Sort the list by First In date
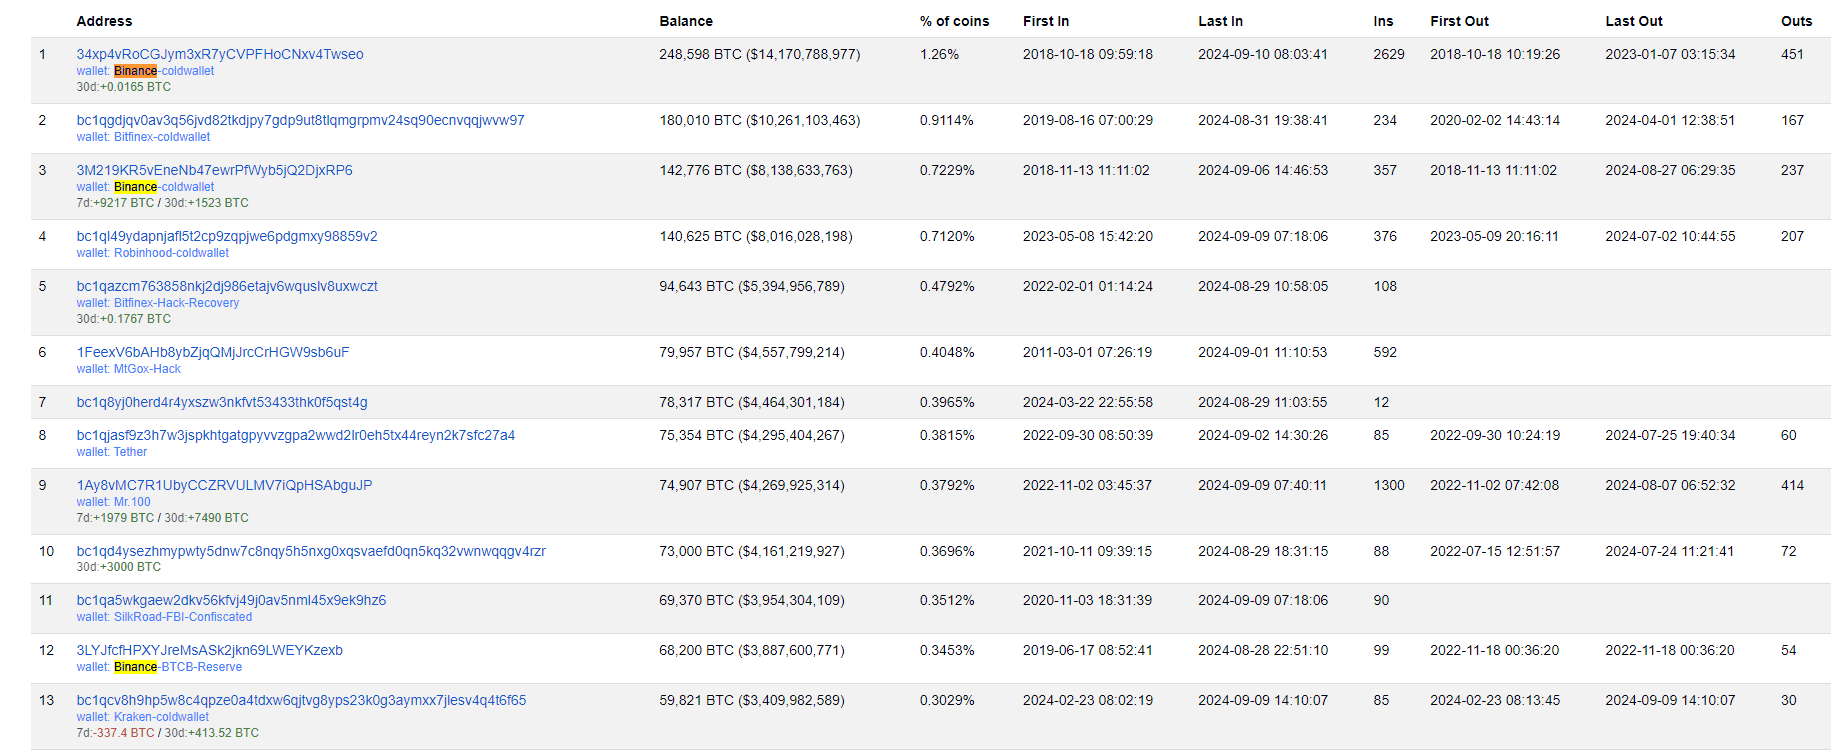Viewport: 1847px width, 753px height. point(1045,20)
